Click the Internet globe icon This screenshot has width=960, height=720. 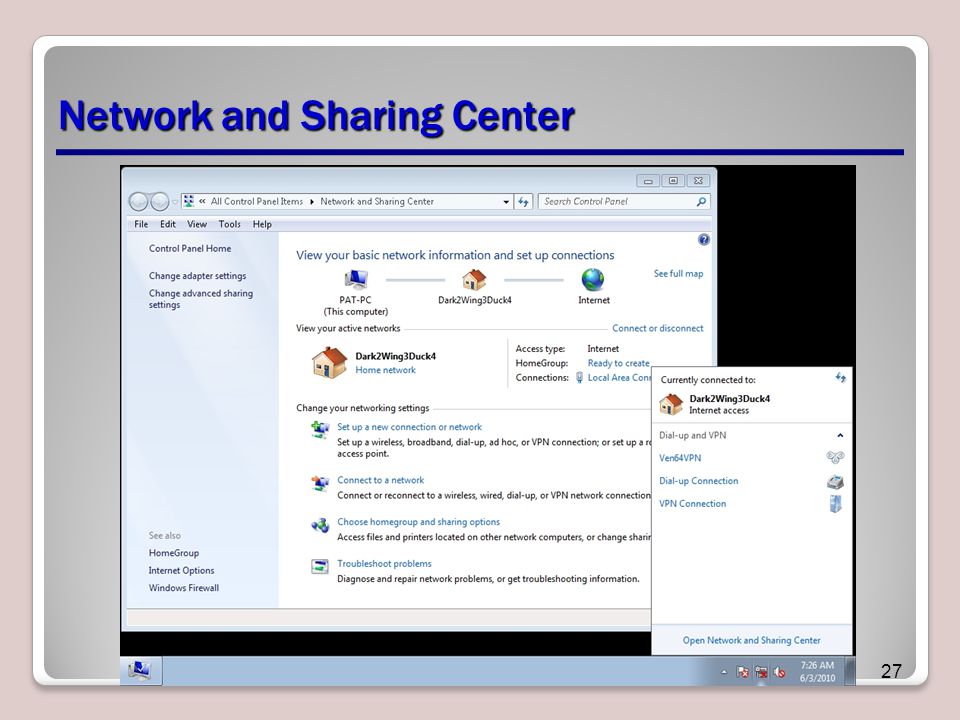click(x=593, y=280)
